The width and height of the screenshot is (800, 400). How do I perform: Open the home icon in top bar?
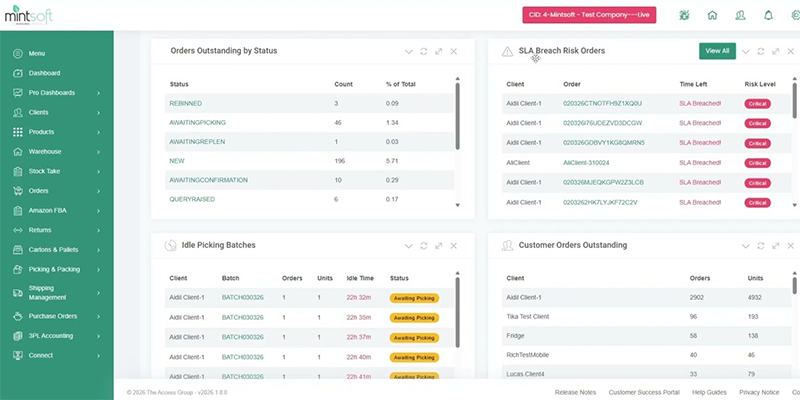712,15
